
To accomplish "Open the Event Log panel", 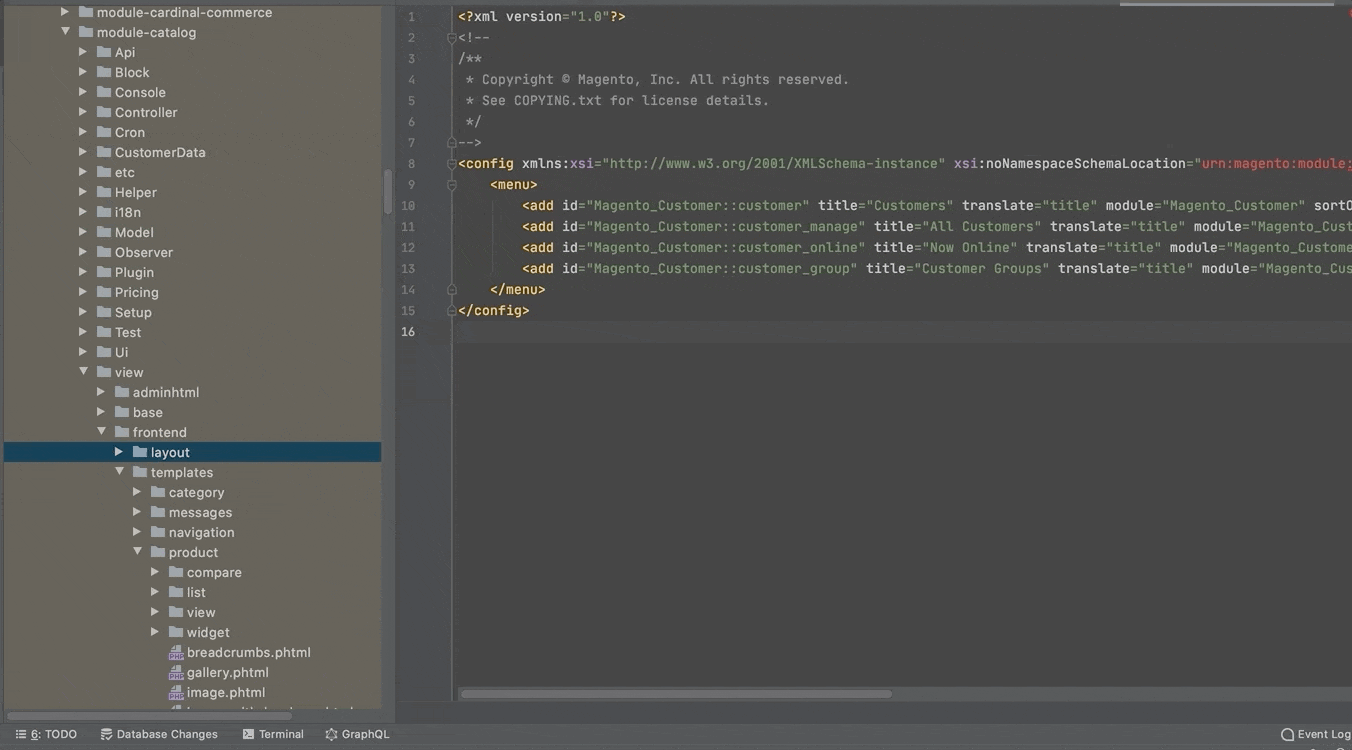I will tap(1316, 734).
